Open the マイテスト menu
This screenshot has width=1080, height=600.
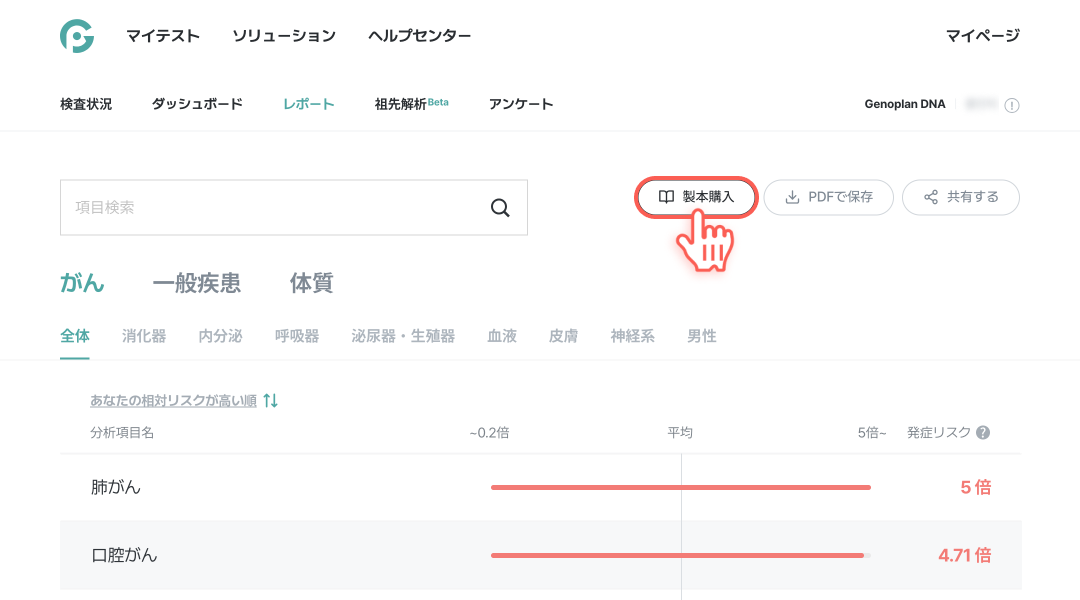(163, 36)
